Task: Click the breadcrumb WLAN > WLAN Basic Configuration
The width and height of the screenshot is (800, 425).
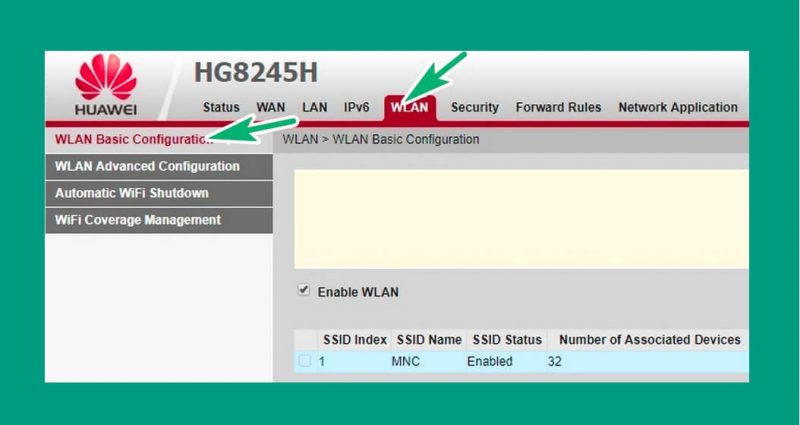Action: coord(381,139)
